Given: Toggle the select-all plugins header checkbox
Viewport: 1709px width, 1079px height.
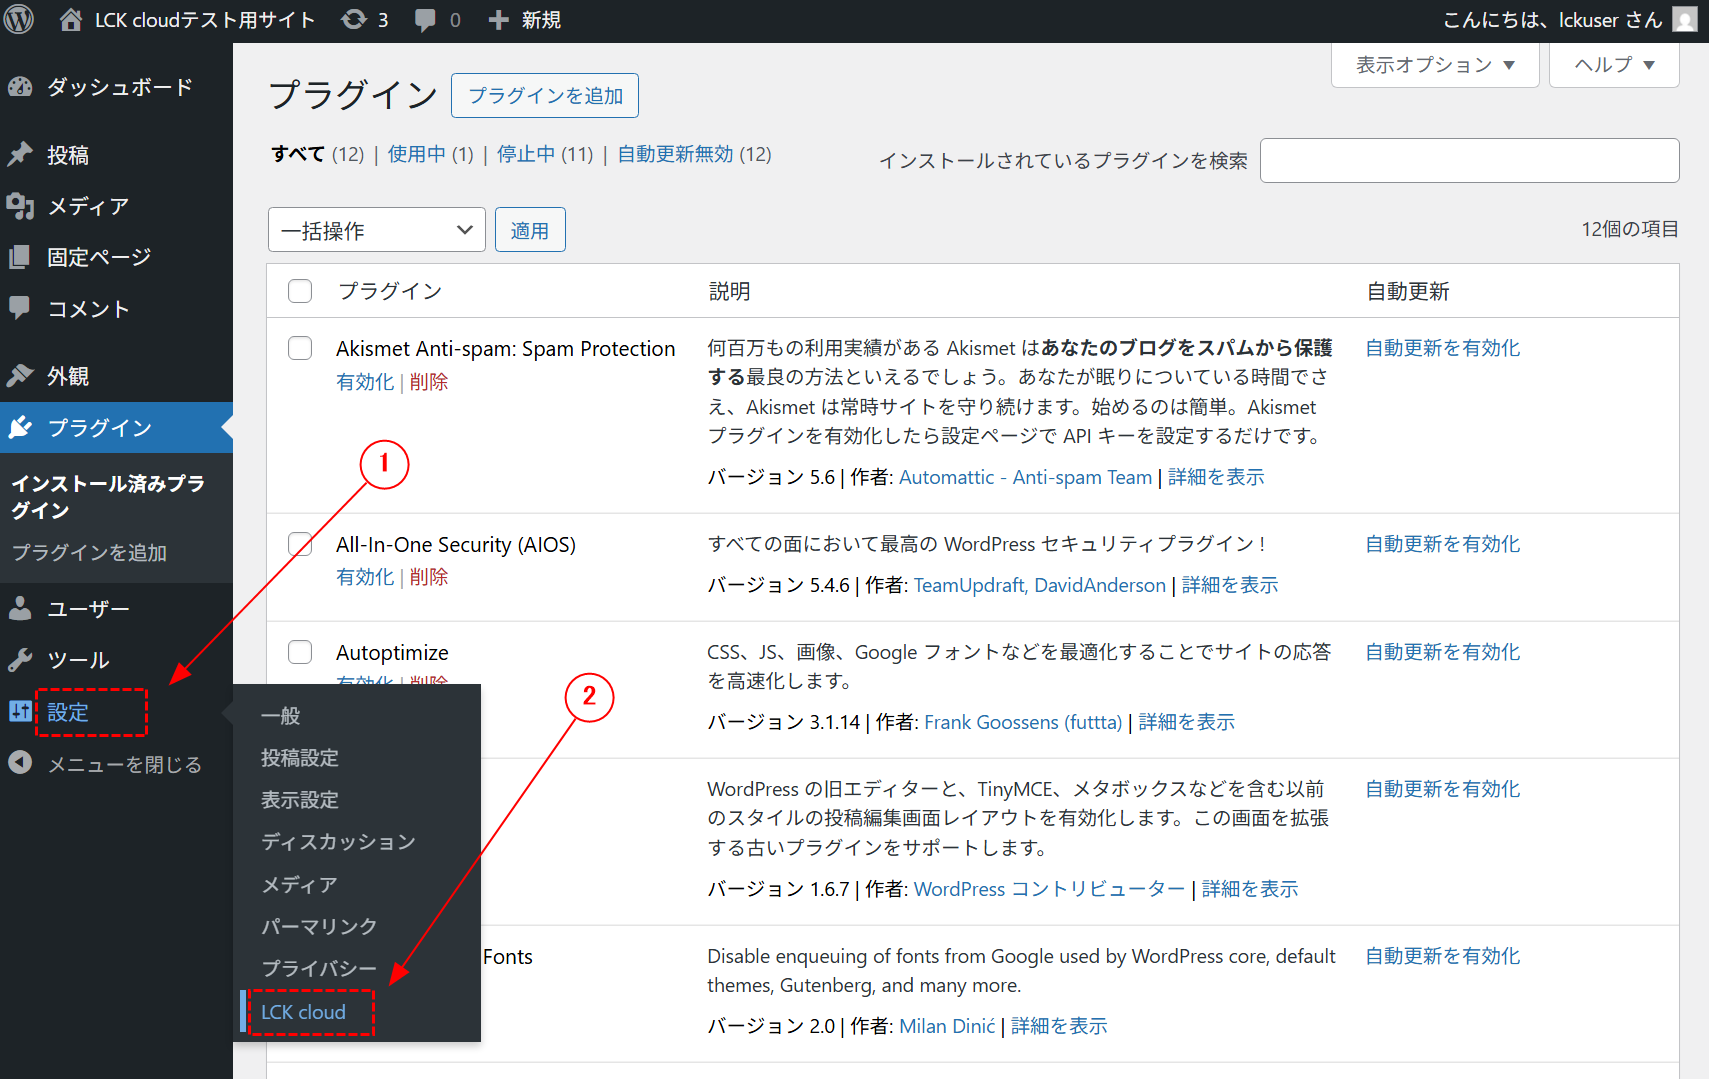Looking at the screenshot, I should point(300,291).
